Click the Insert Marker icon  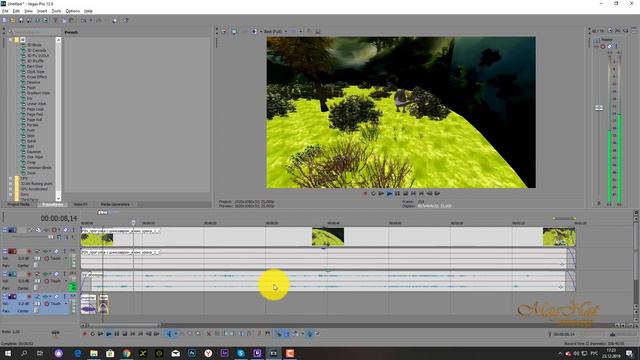pyautogui.click(x=259, y=334)
